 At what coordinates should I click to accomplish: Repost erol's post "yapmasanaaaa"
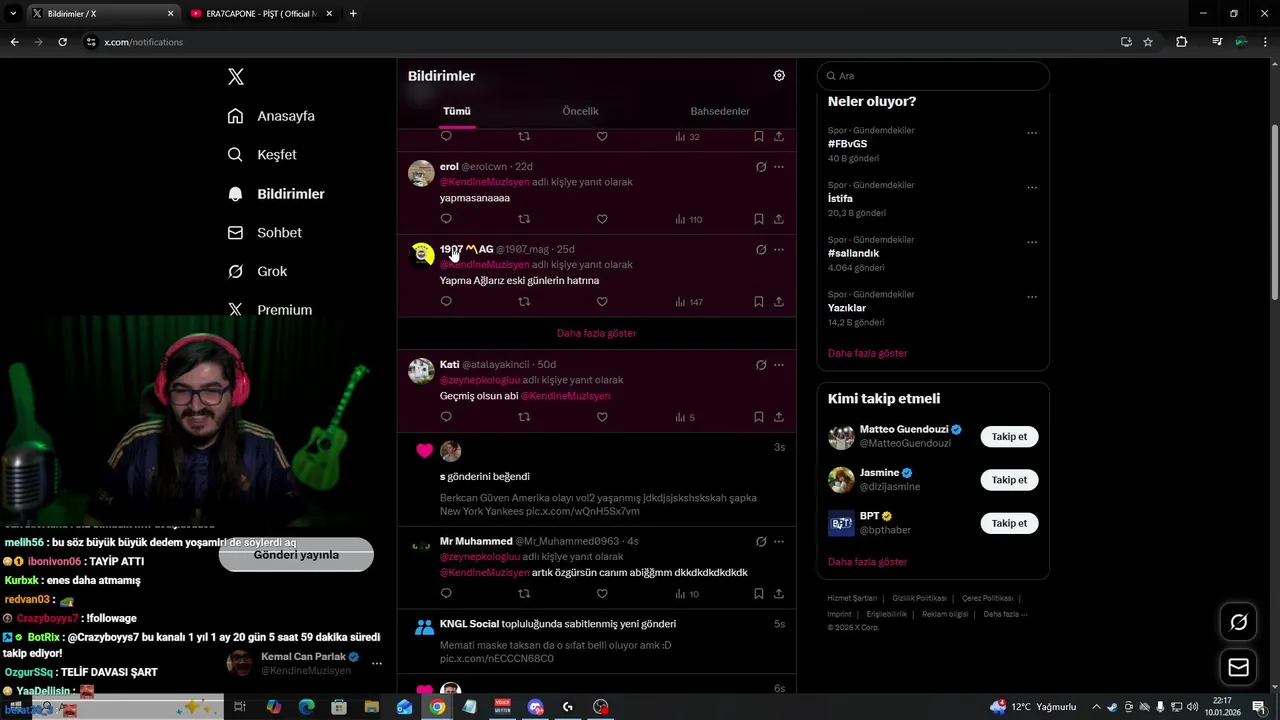(x=524, y=219)
